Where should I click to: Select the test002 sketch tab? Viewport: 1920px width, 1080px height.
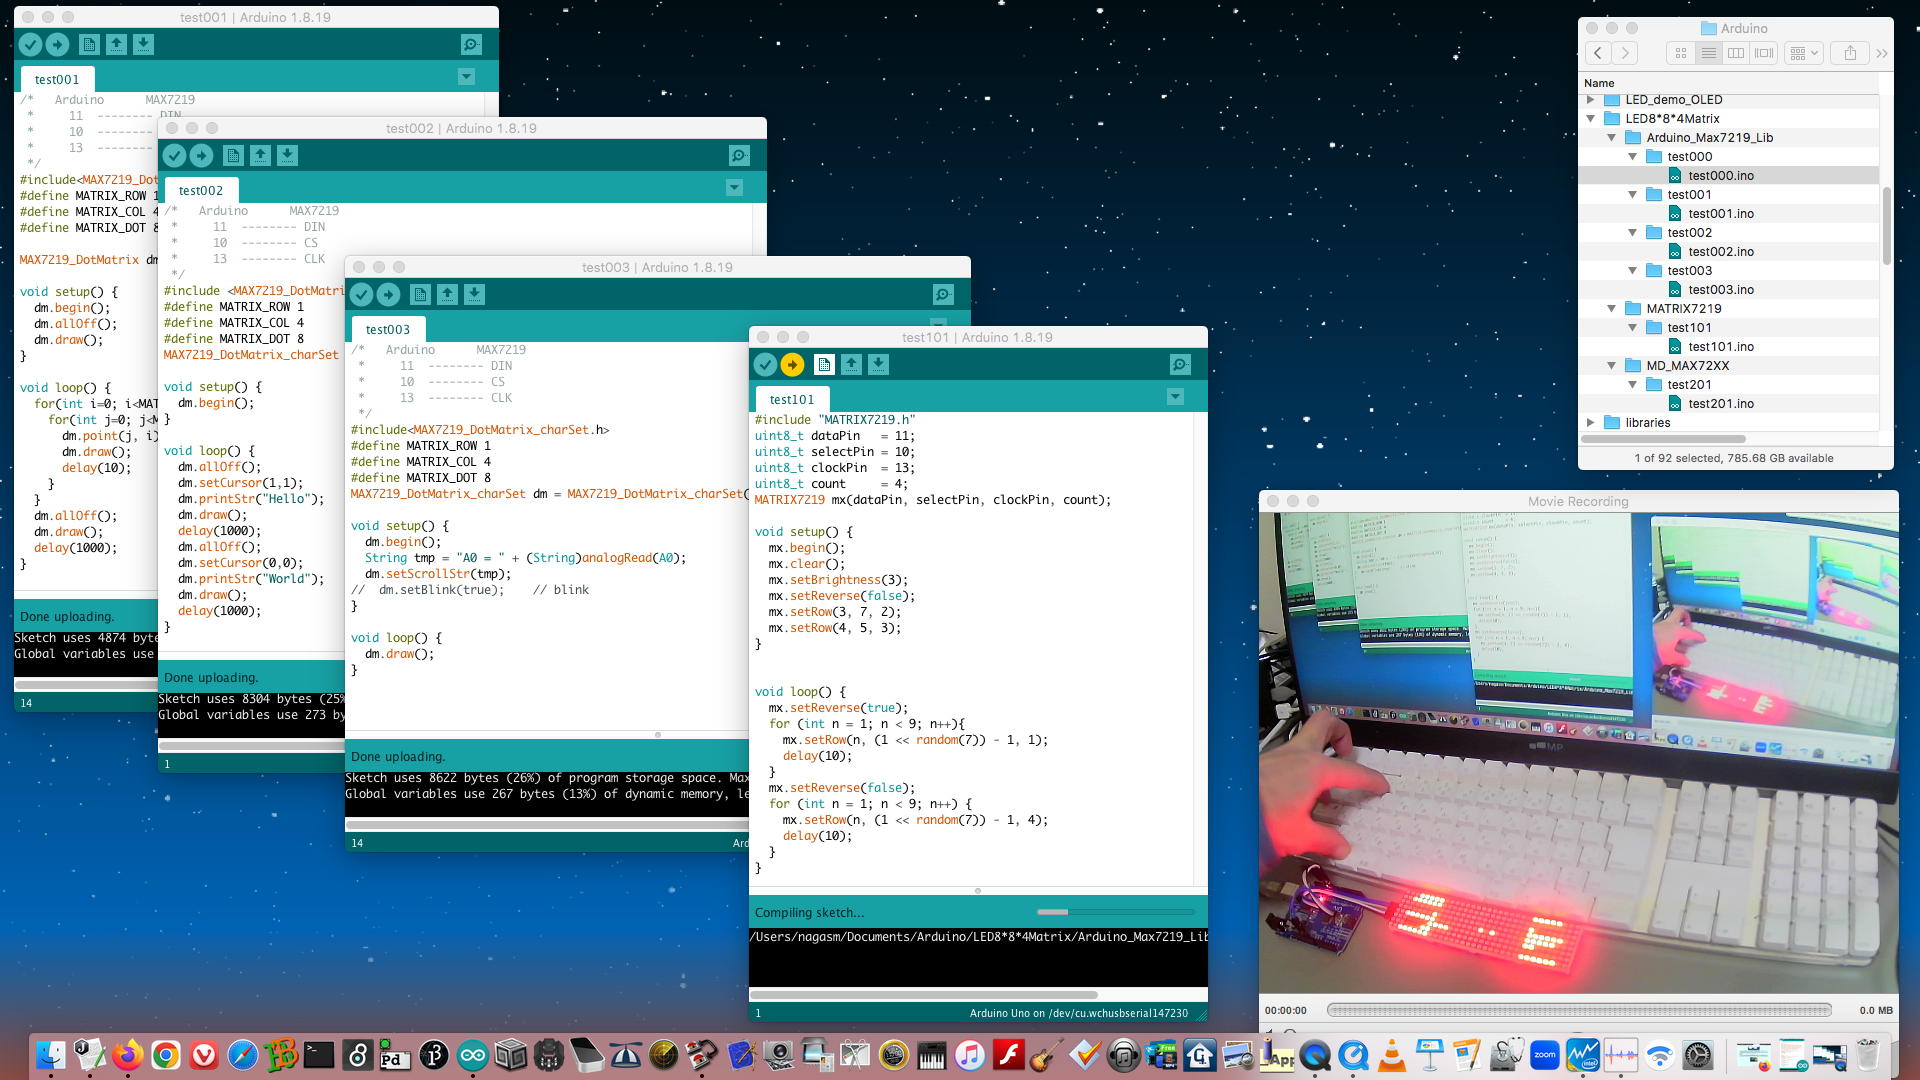[x=200, y=190]
